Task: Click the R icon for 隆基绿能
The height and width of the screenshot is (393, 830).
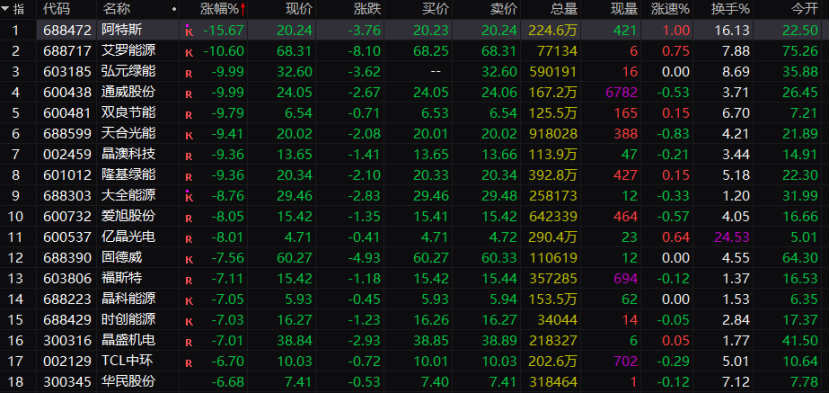Action: coord(188,177)
